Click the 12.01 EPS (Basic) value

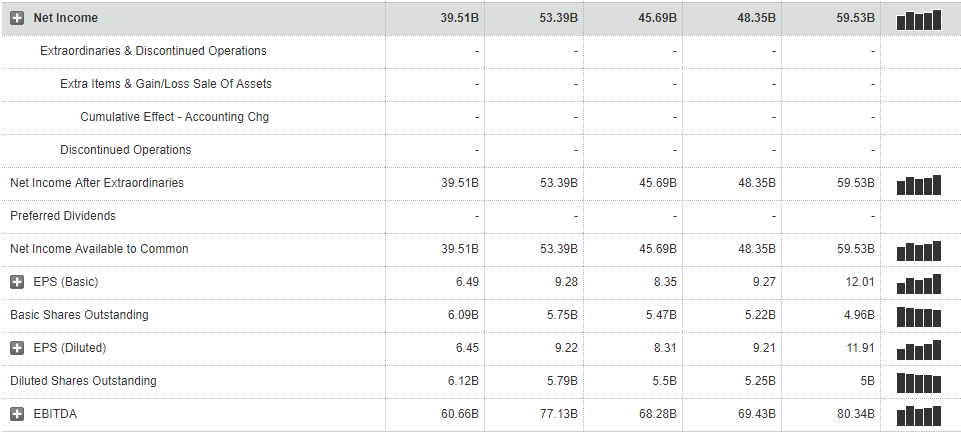point(860,282)
